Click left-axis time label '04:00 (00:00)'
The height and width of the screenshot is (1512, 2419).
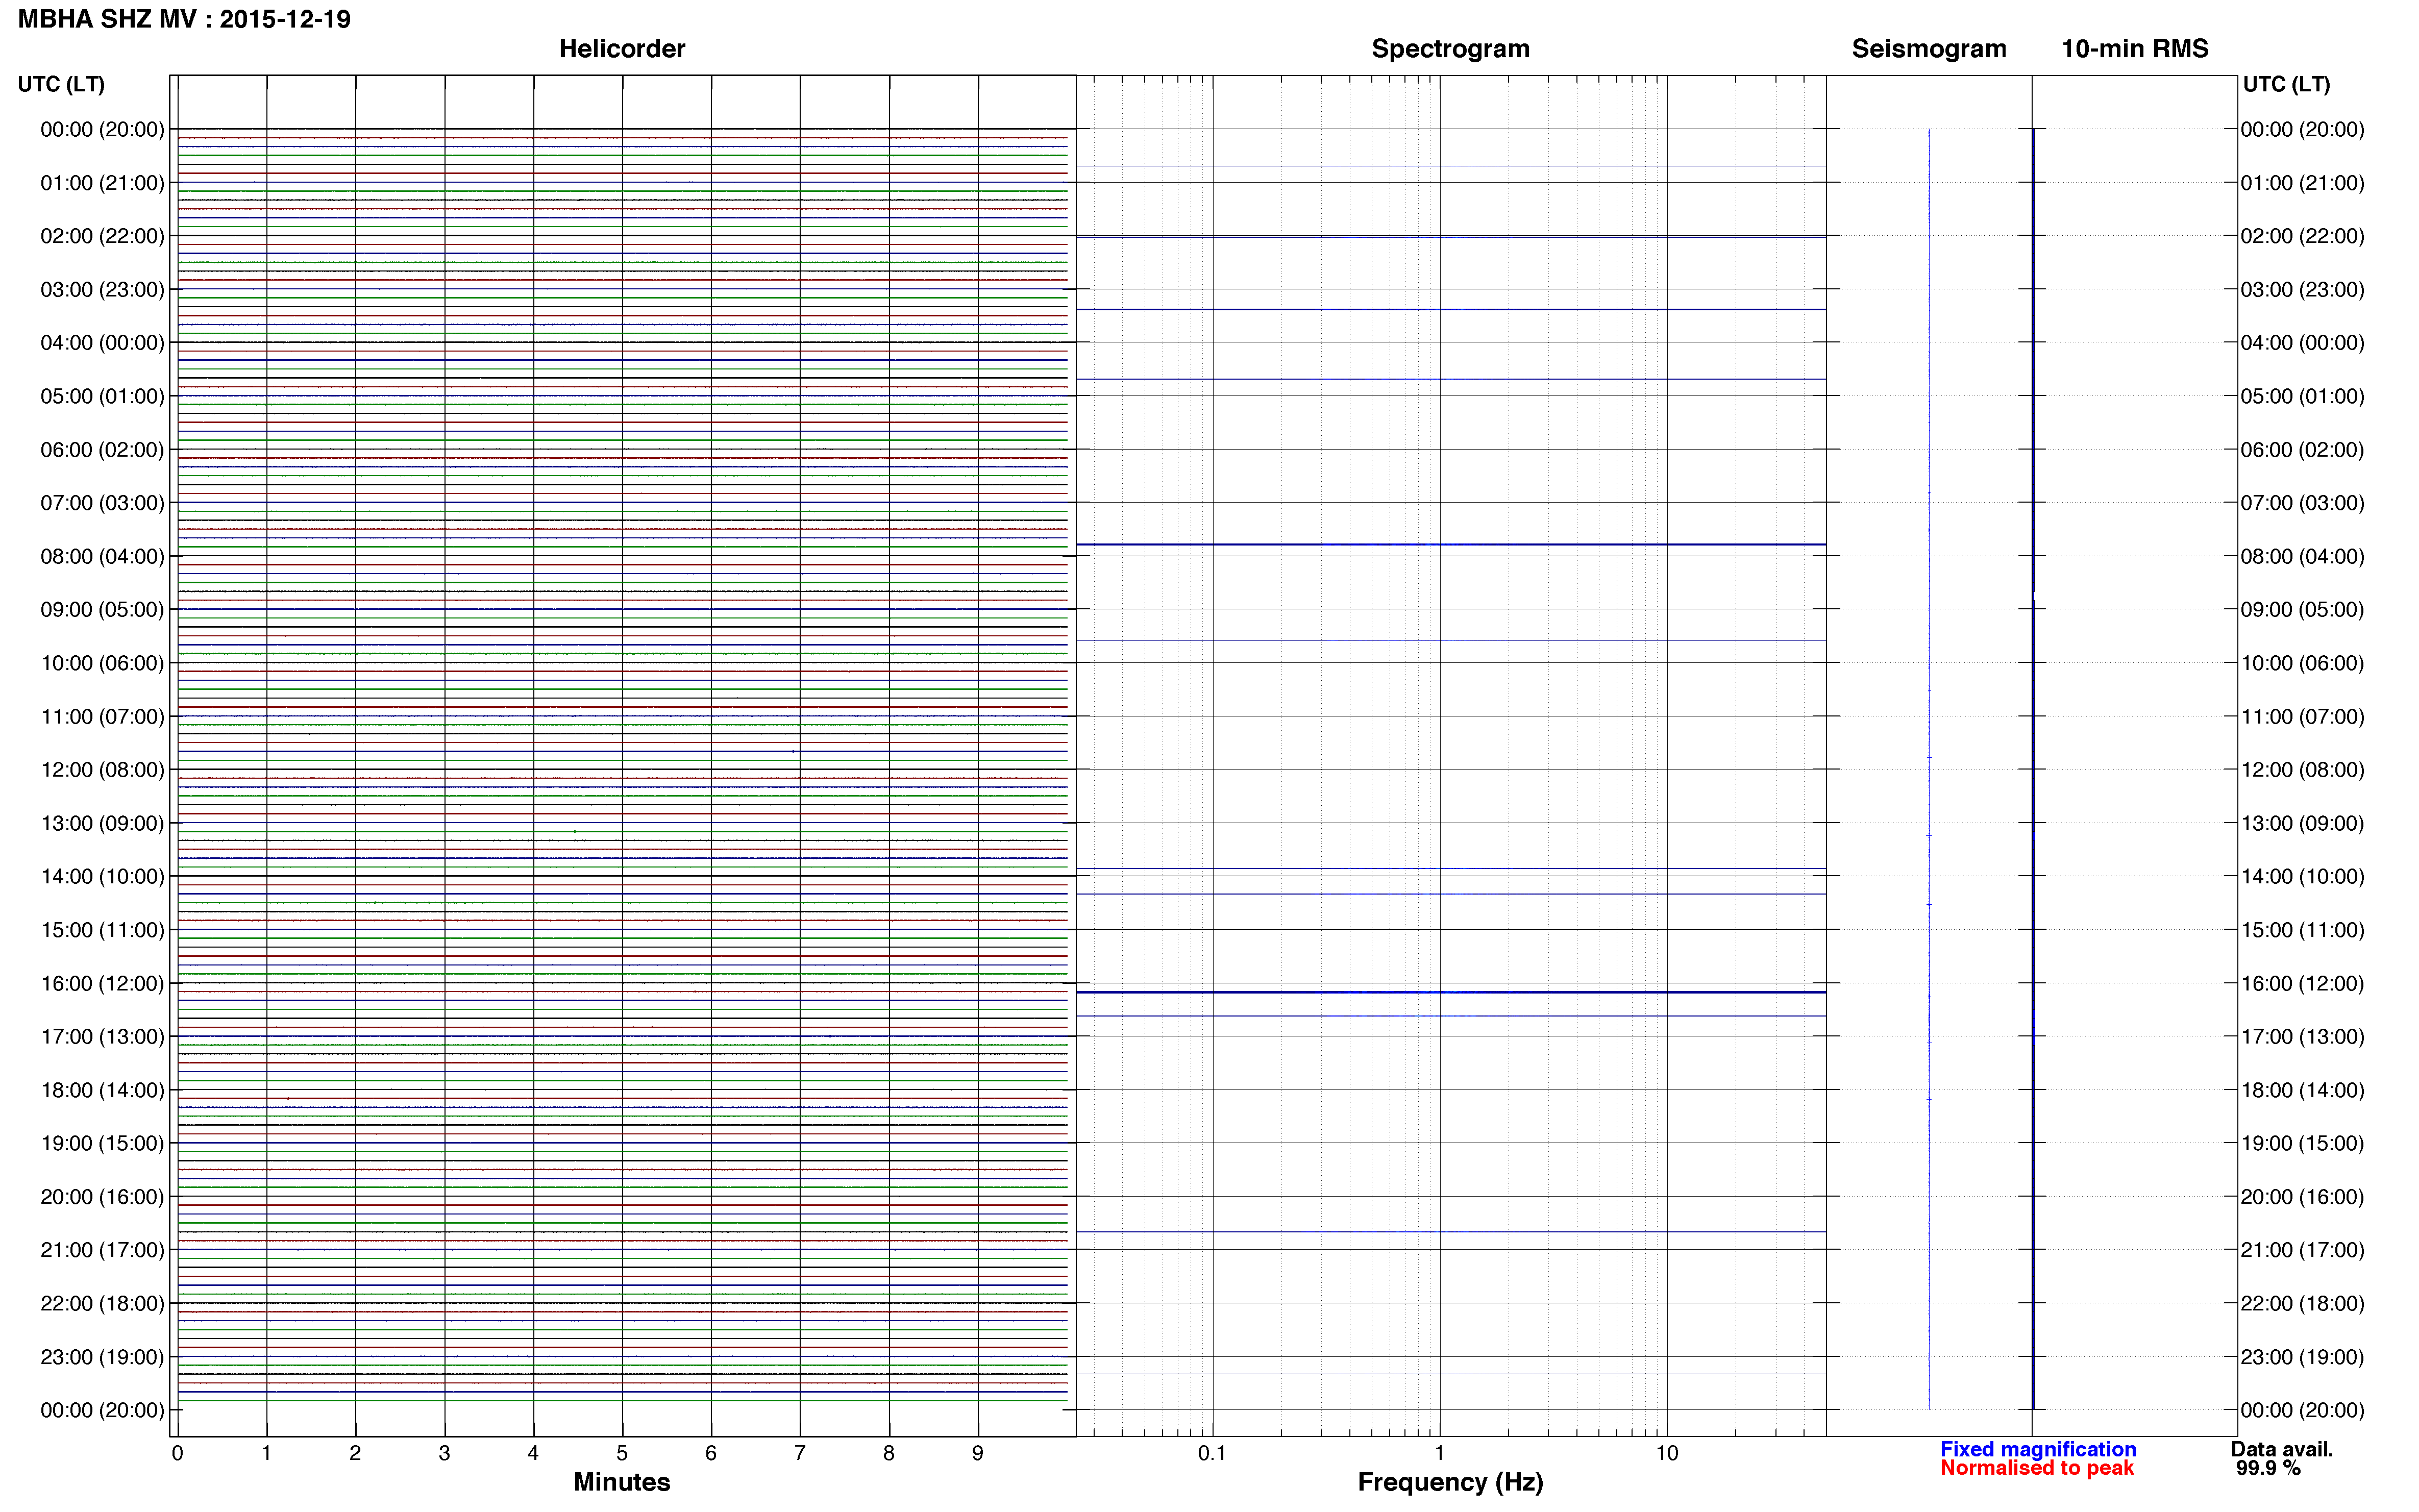102,343
